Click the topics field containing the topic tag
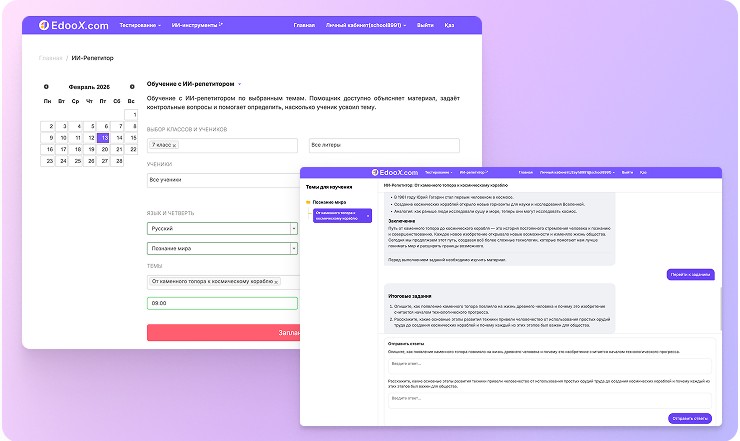This screenshot has height=441, width=740. pos(223,282)
